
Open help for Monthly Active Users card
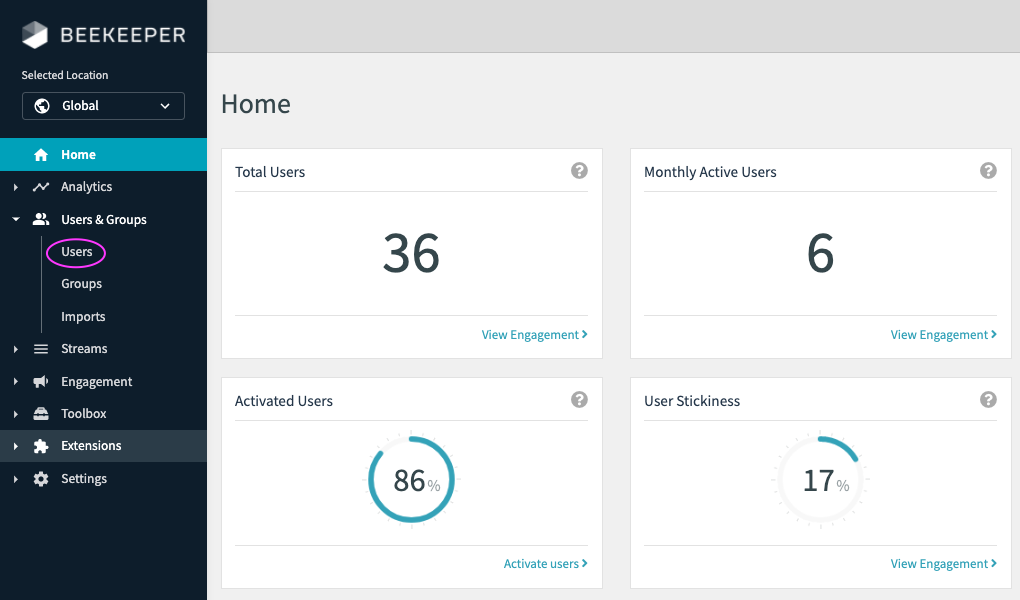click(988, 170)
